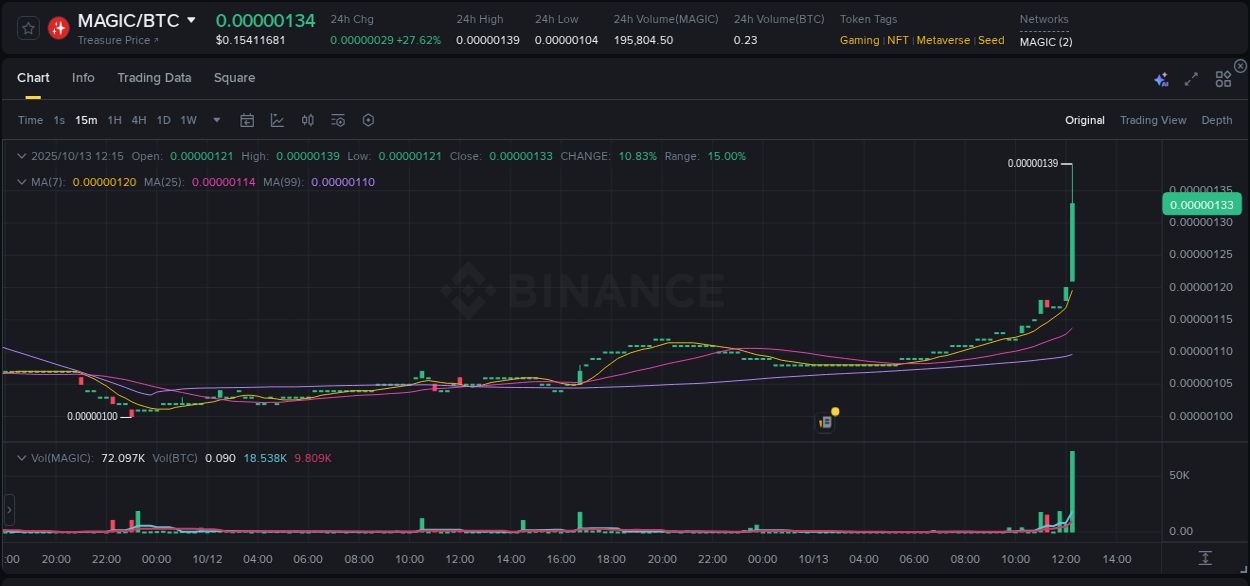Click the Gaming token tag
Image resolution: width=1250 pixels, height=586 pixels.
click(861, 40)
